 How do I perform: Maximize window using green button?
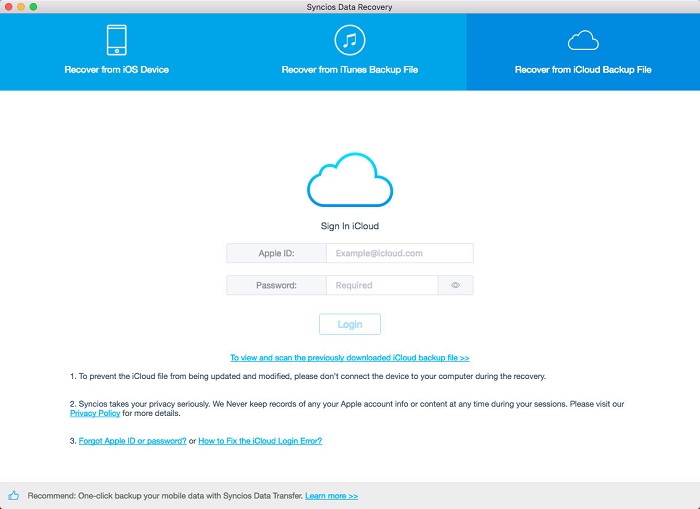(x=33, y=7)
